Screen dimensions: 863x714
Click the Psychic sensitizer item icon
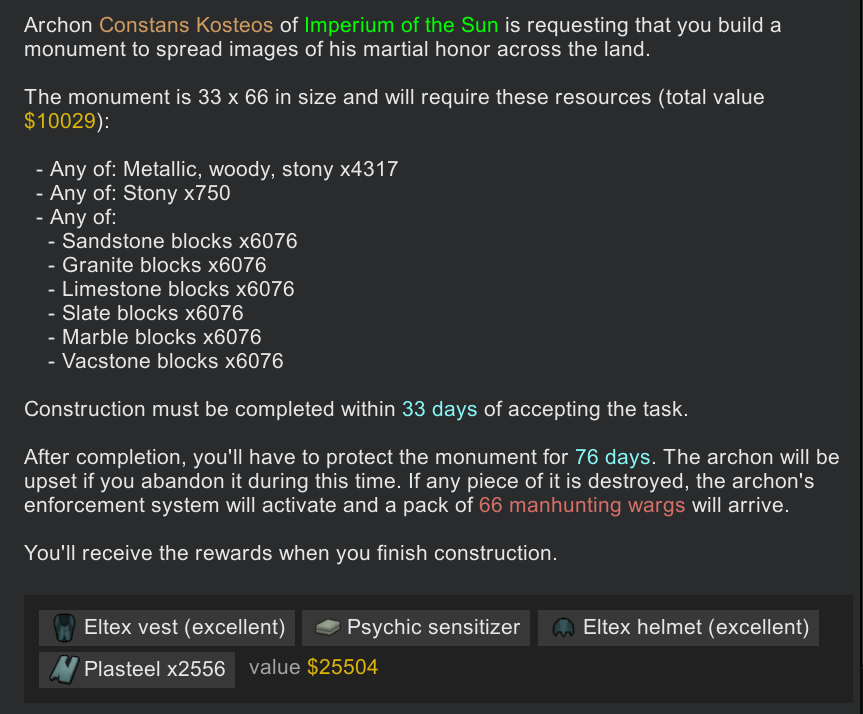(x=327, y=628)
